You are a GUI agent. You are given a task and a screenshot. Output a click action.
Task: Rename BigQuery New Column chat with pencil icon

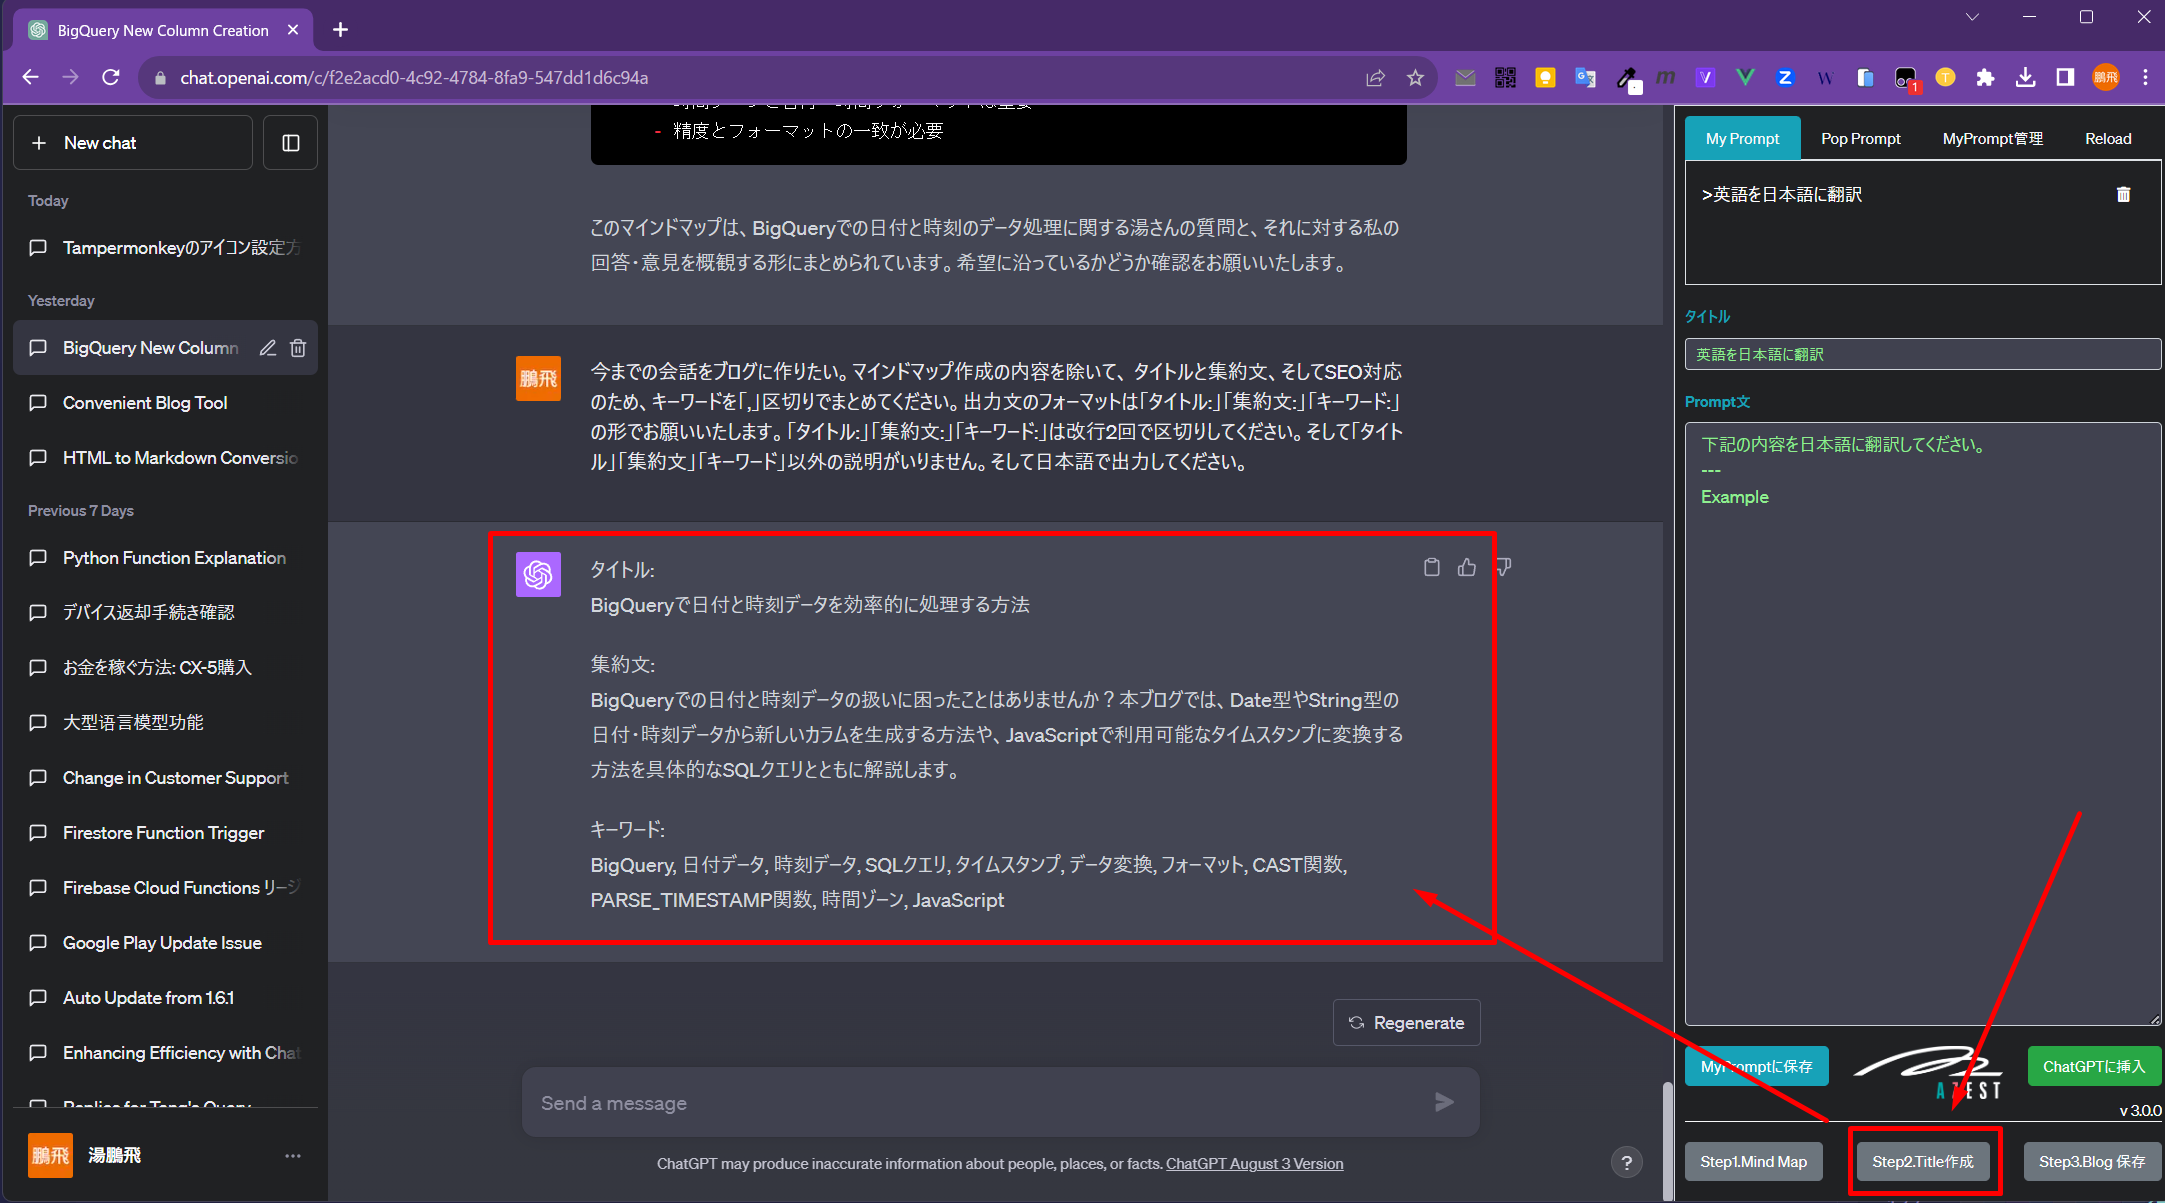[267, 348]
